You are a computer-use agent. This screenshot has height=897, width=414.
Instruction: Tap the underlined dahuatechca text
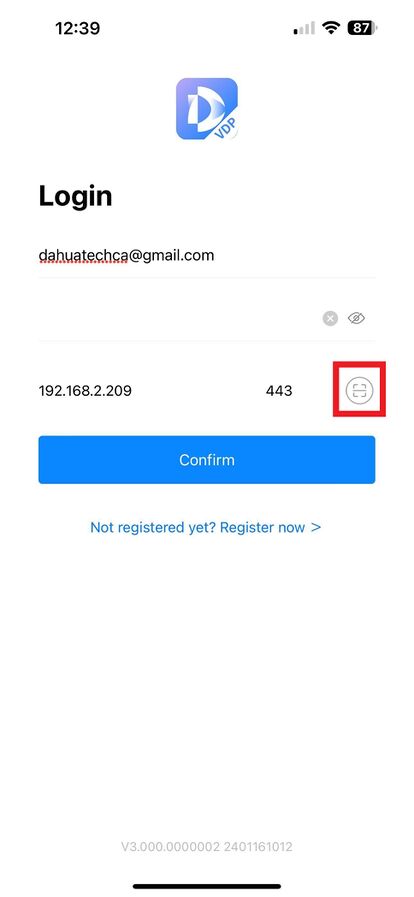coord(83,255)
